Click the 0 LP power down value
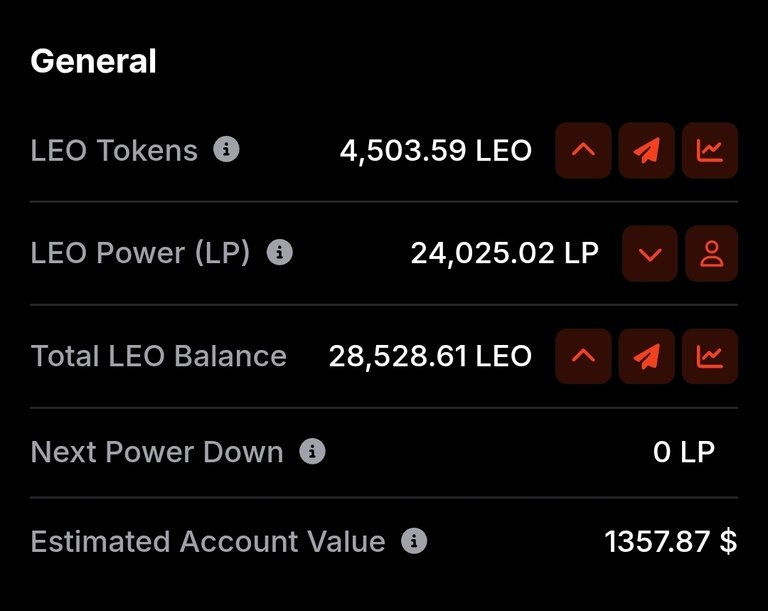 tap(684, 452)
